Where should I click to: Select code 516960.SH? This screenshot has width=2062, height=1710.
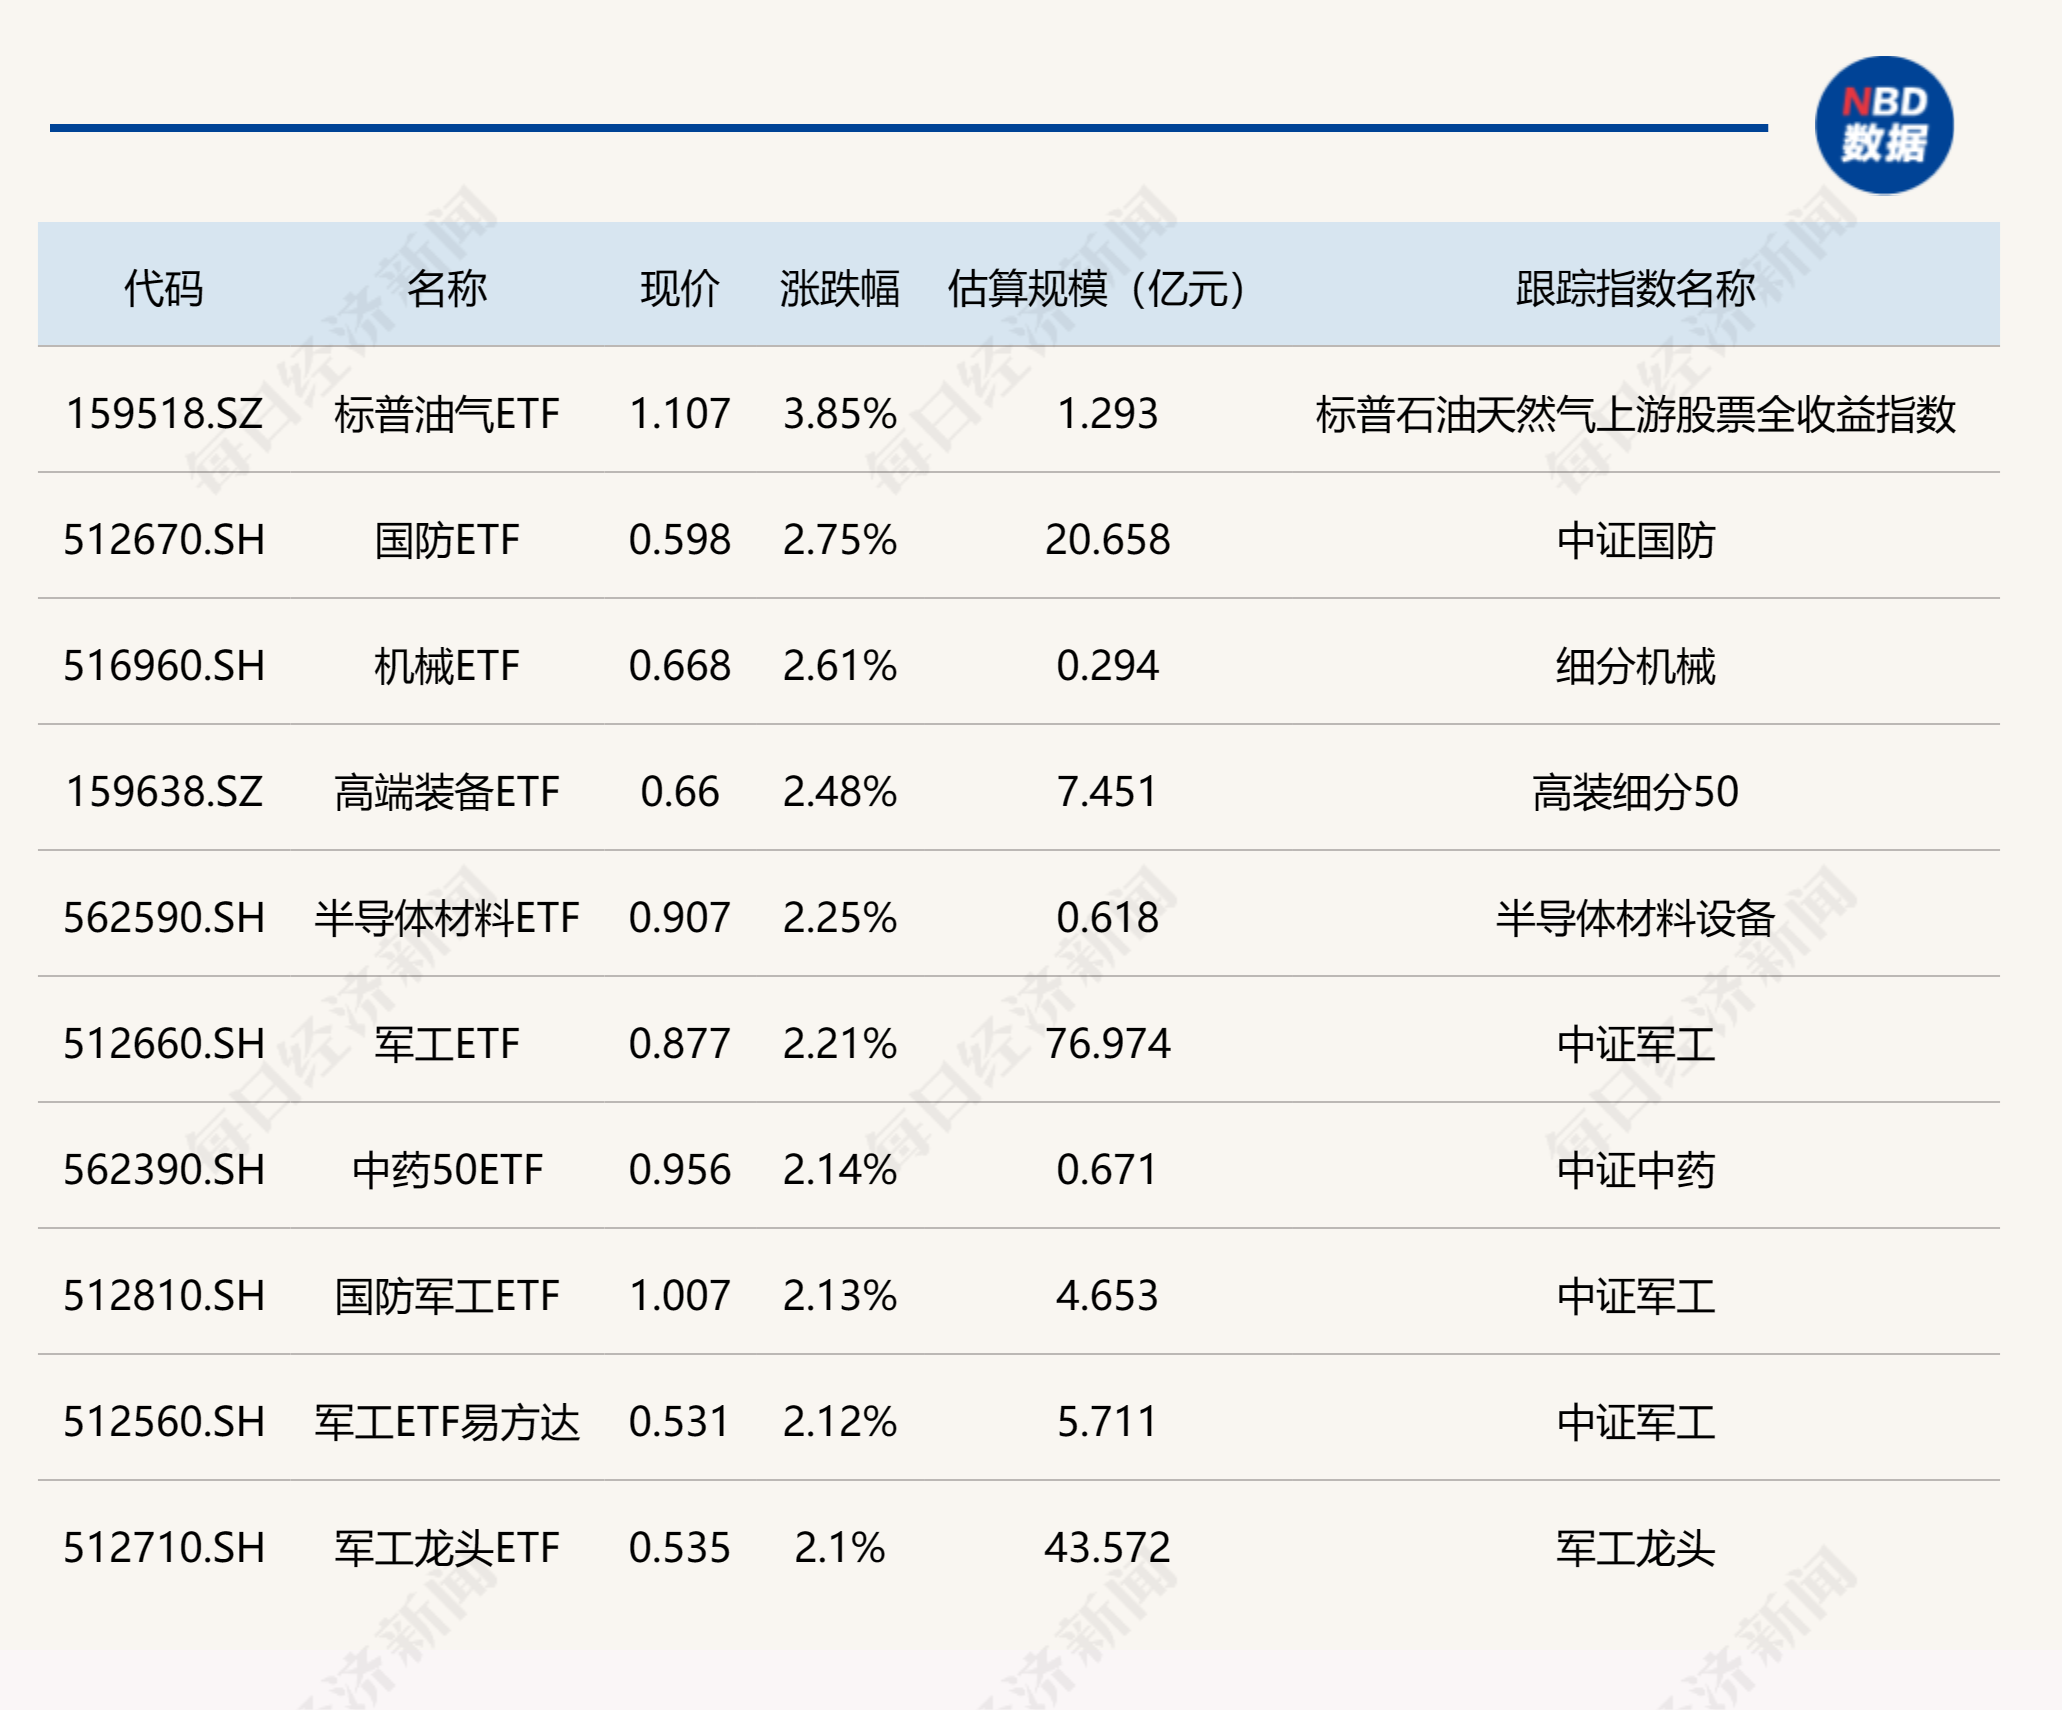[x=164, y=666]
